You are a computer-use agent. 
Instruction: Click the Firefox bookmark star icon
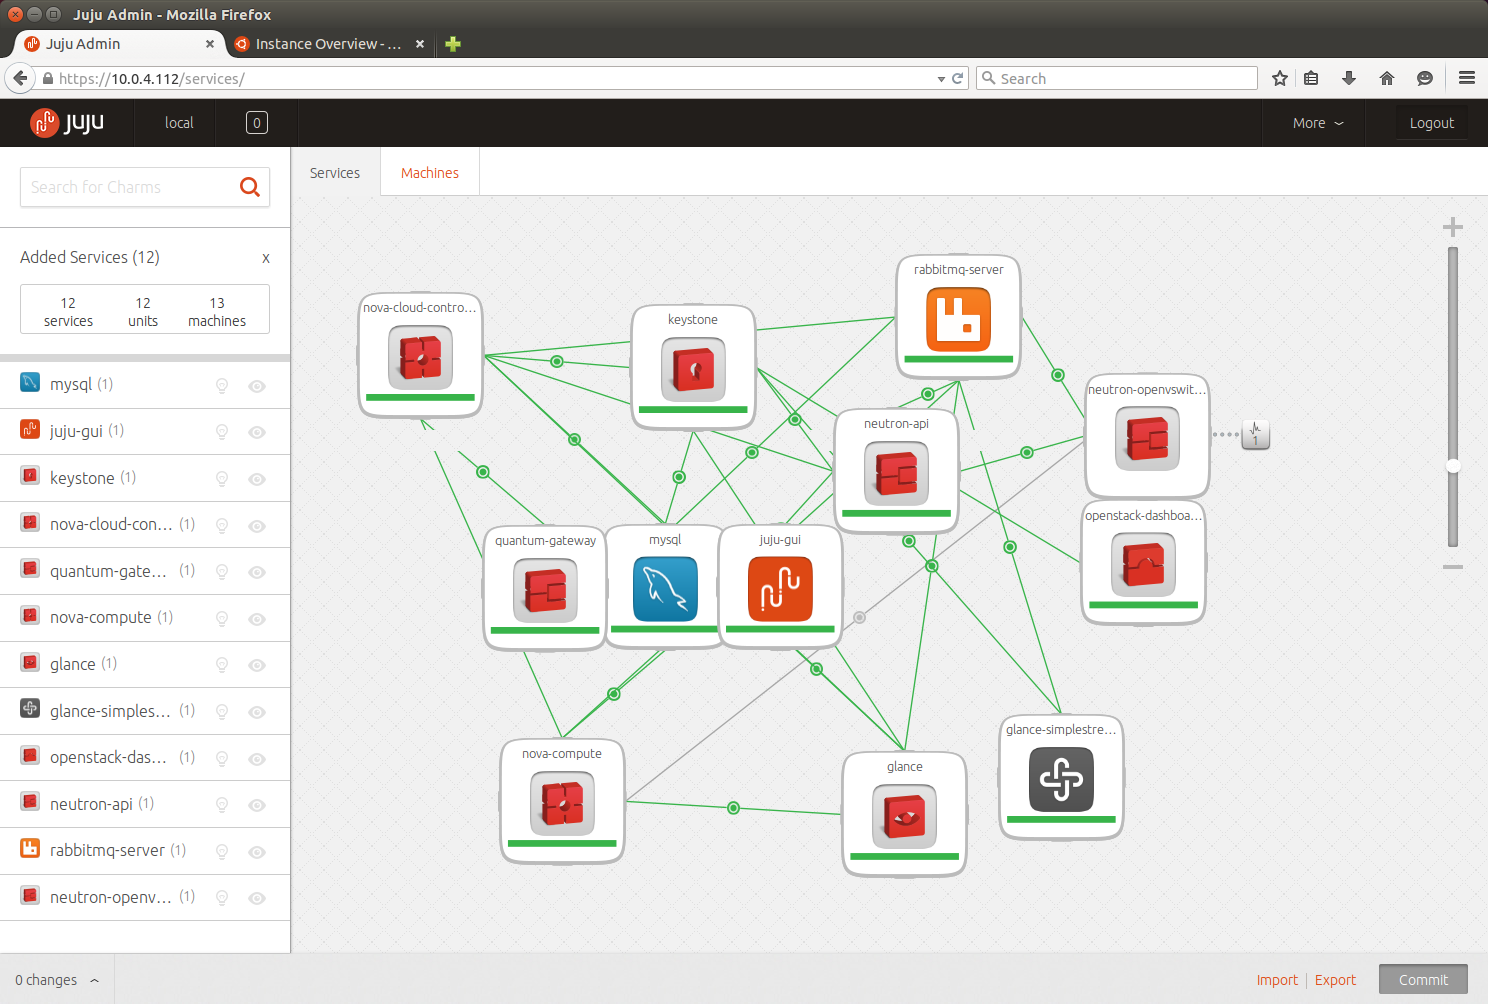pyautogui.click(x=1279, y=78)
